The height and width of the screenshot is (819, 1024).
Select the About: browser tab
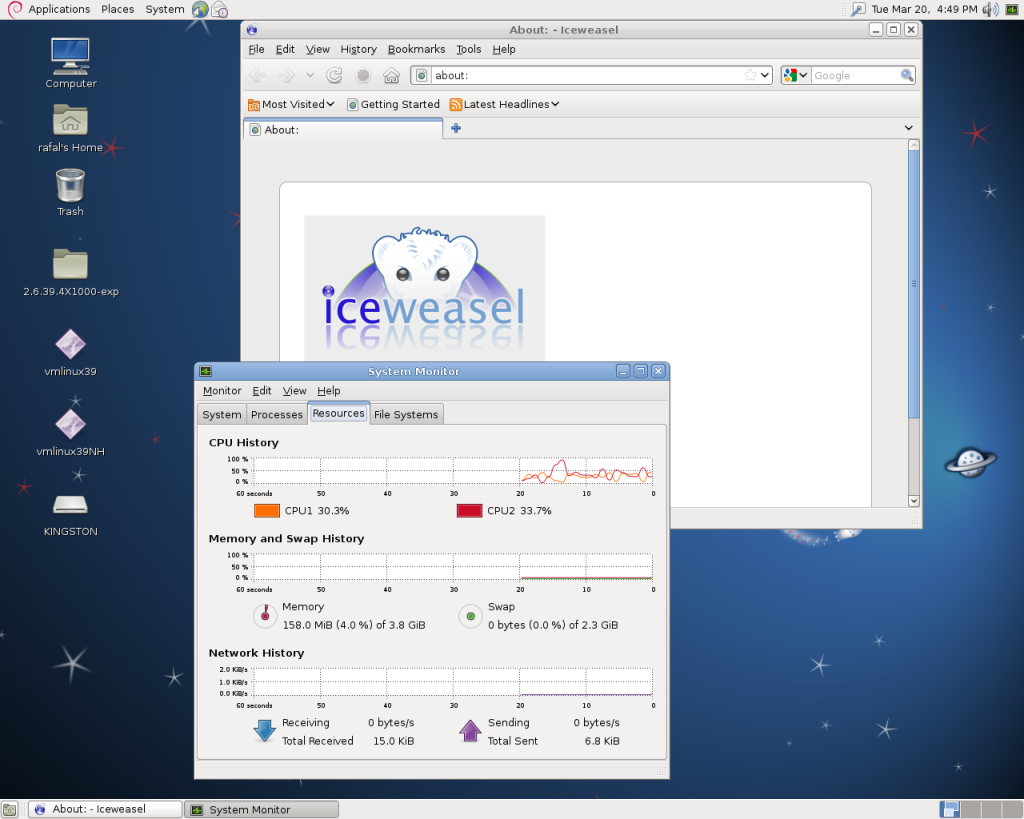coord(344,129)
